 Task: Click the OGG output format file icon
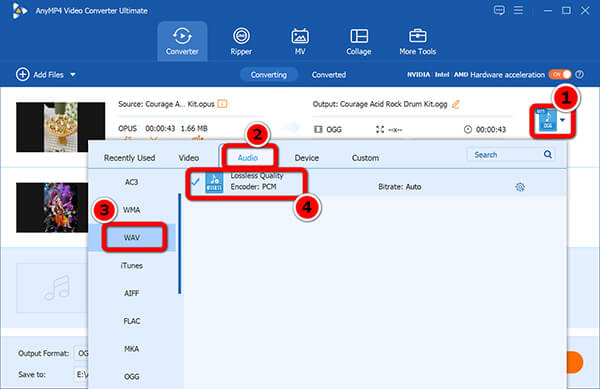pyautogui.click(x=548, y=120)
